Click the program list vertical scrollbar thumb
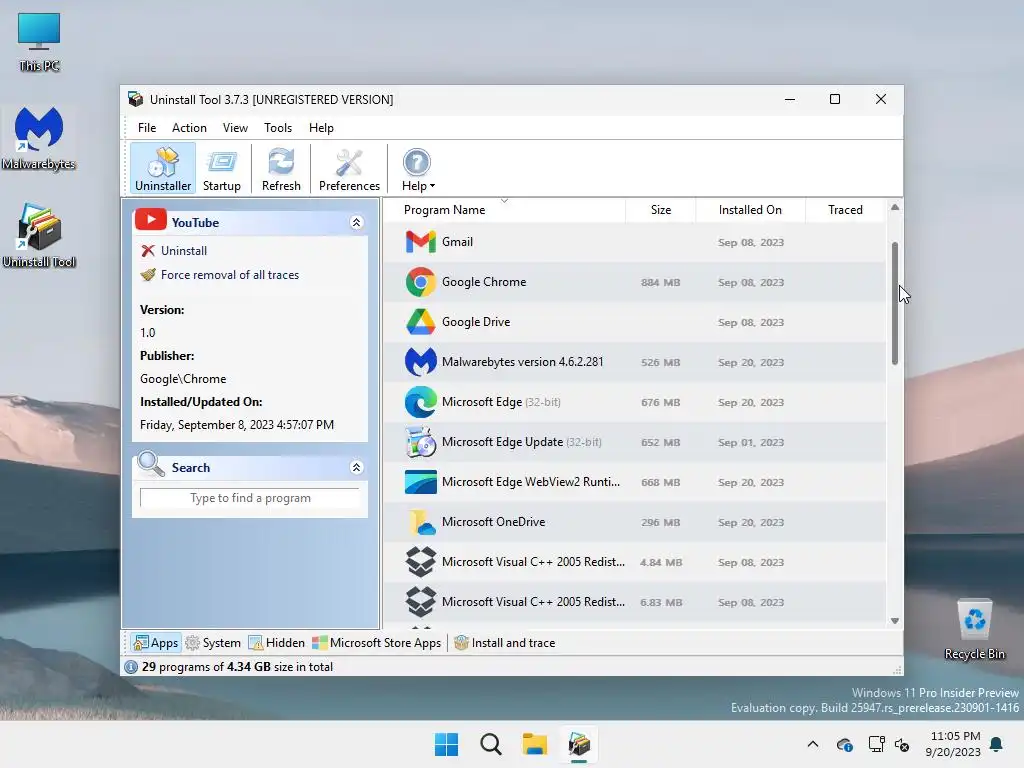1024x768 pixels. pyautogui.click(x=895, y=303)
